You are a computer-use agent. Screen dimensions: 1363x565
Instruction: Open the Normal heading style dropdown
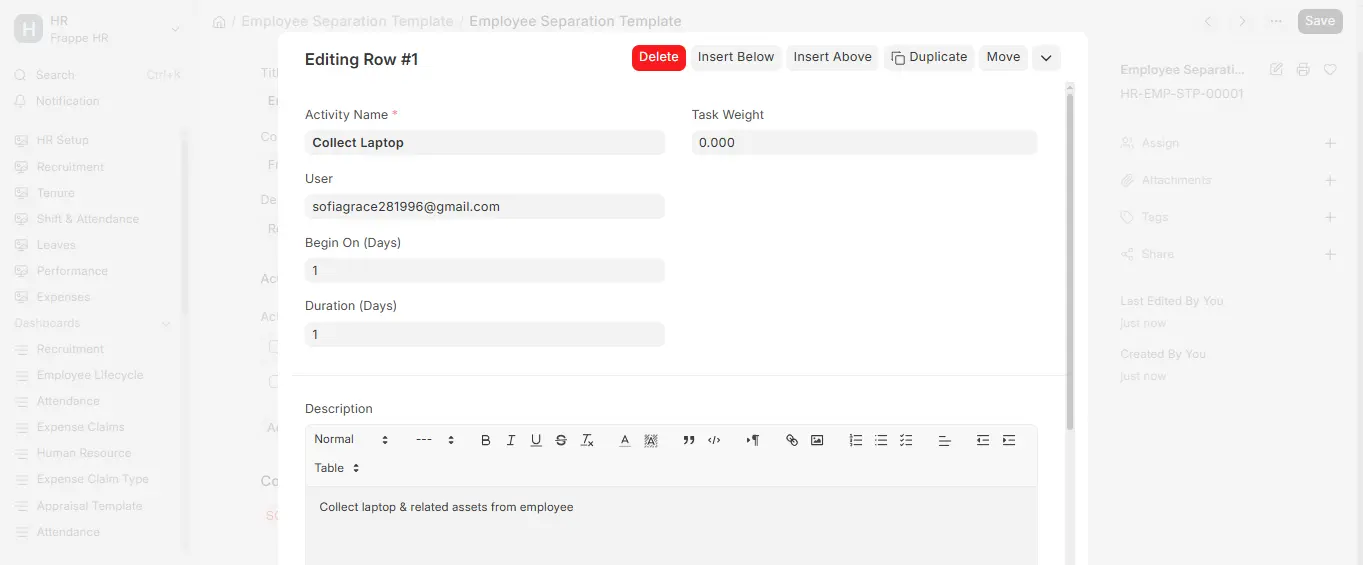click(x=351, y=440)
